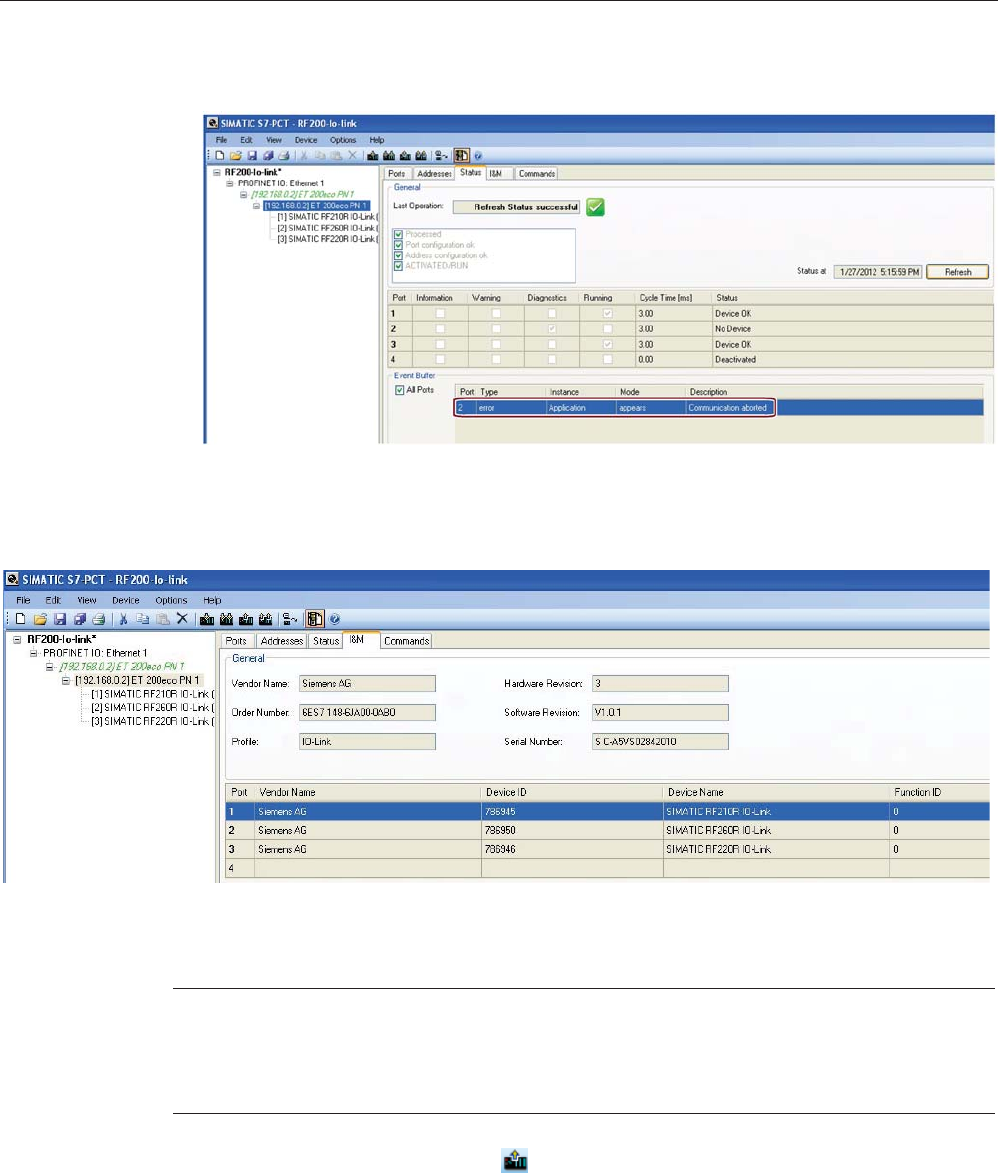998x1173 pixels.
Task: Collapse RF200-Io-link root in Status-tab window tree
Action: [x=217, y=172]
